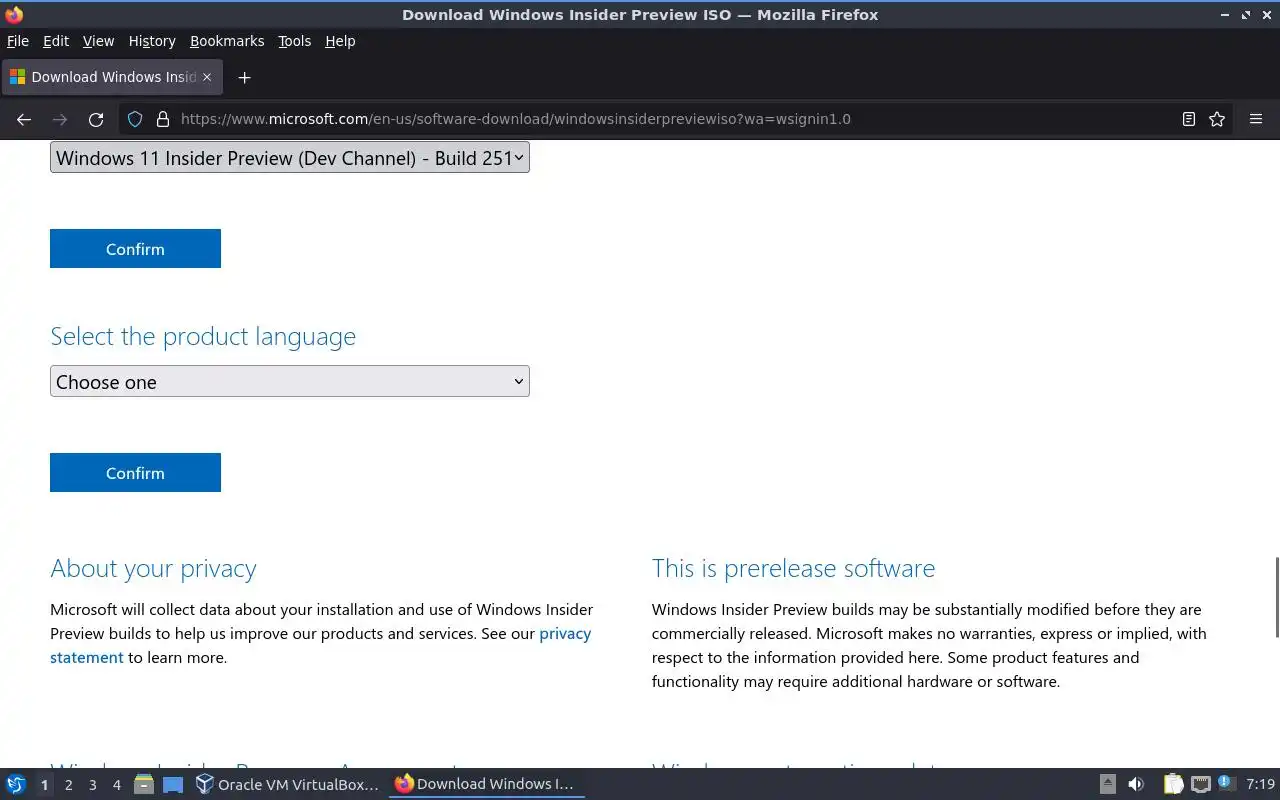Viewport: 1280px width, 800px height.
Task: Switch to Oracle VM VirtualBox window
Action: [x=288, y=785]
